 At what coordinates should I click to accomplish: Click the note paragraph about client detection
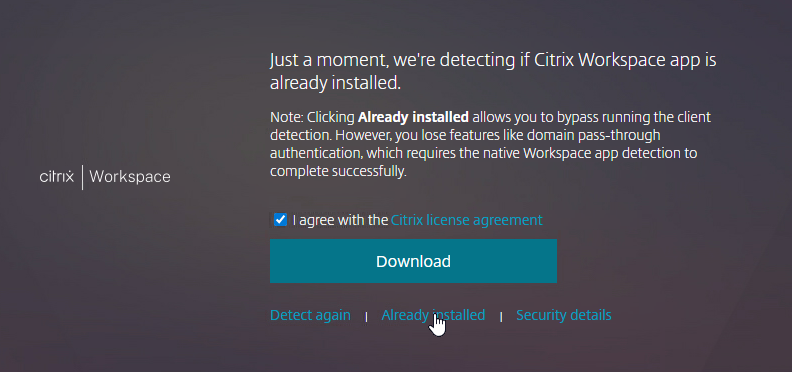point(490,145)
